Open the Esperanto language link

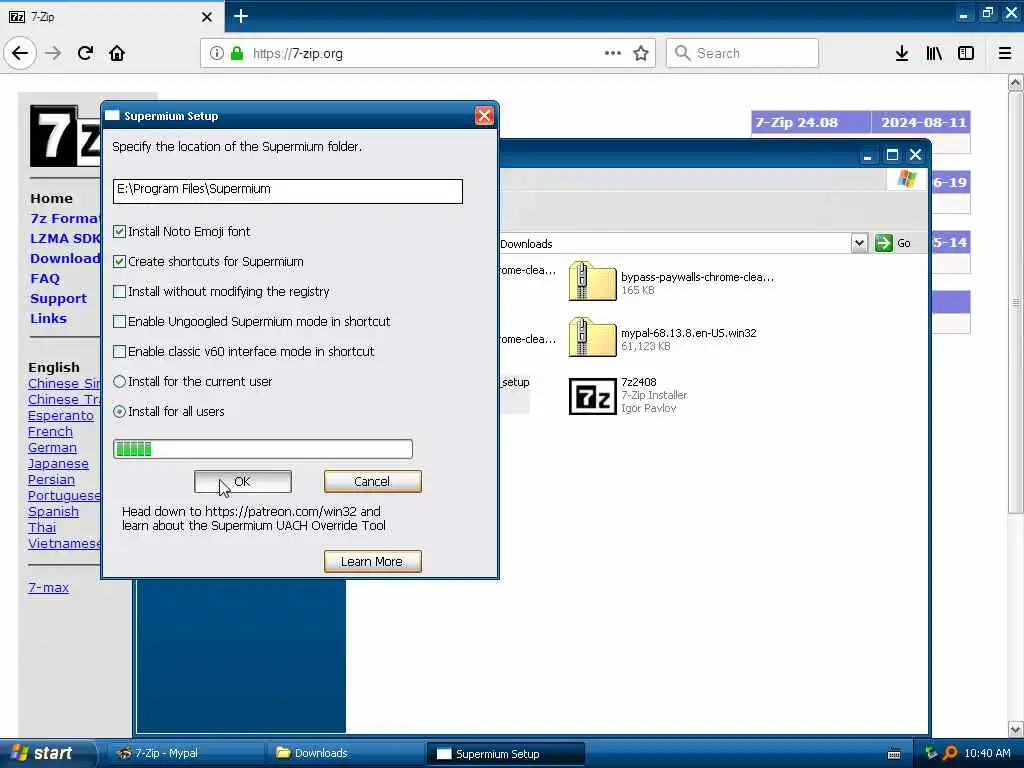[61, 415]
